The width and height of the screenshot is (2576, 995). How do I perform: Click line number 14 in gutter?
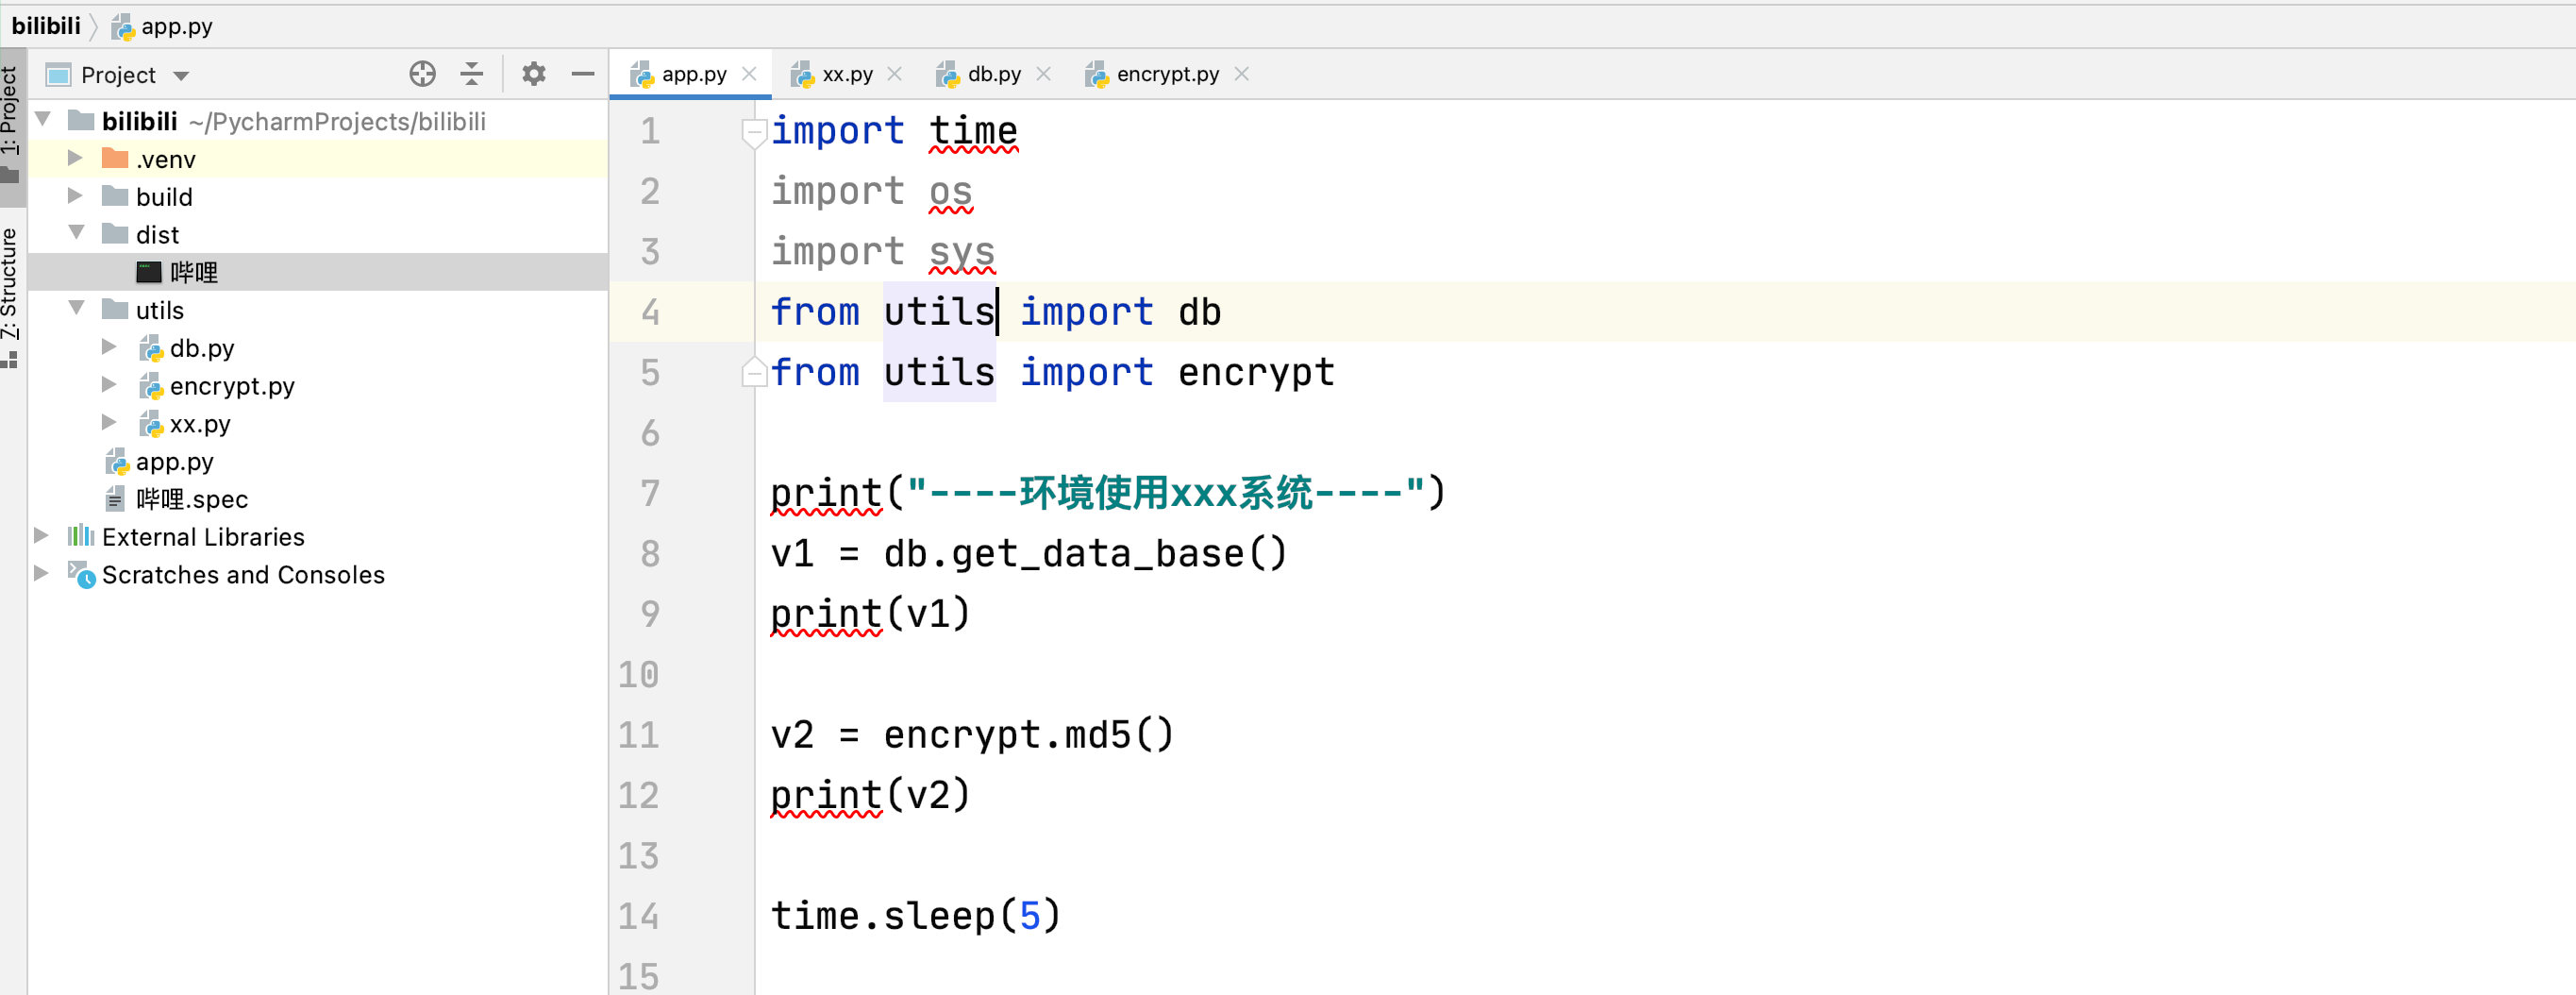[x=638, y=916]
